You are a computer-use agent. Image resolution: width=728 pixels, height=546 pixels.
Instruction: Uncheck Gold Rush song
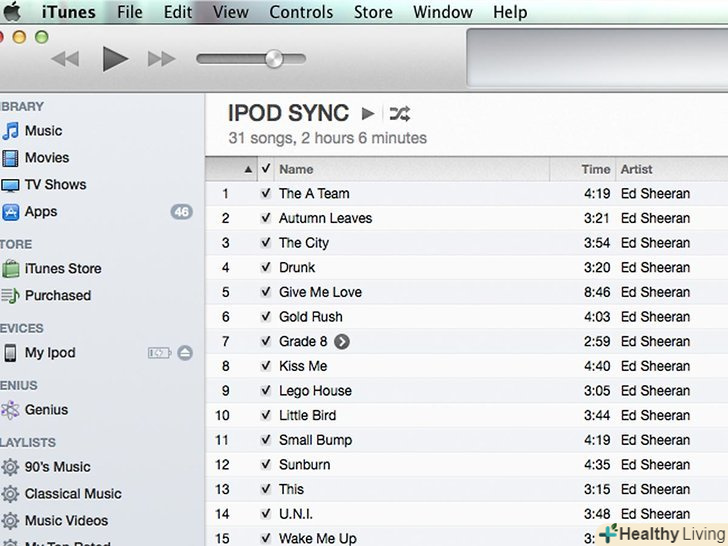point(266,317)
